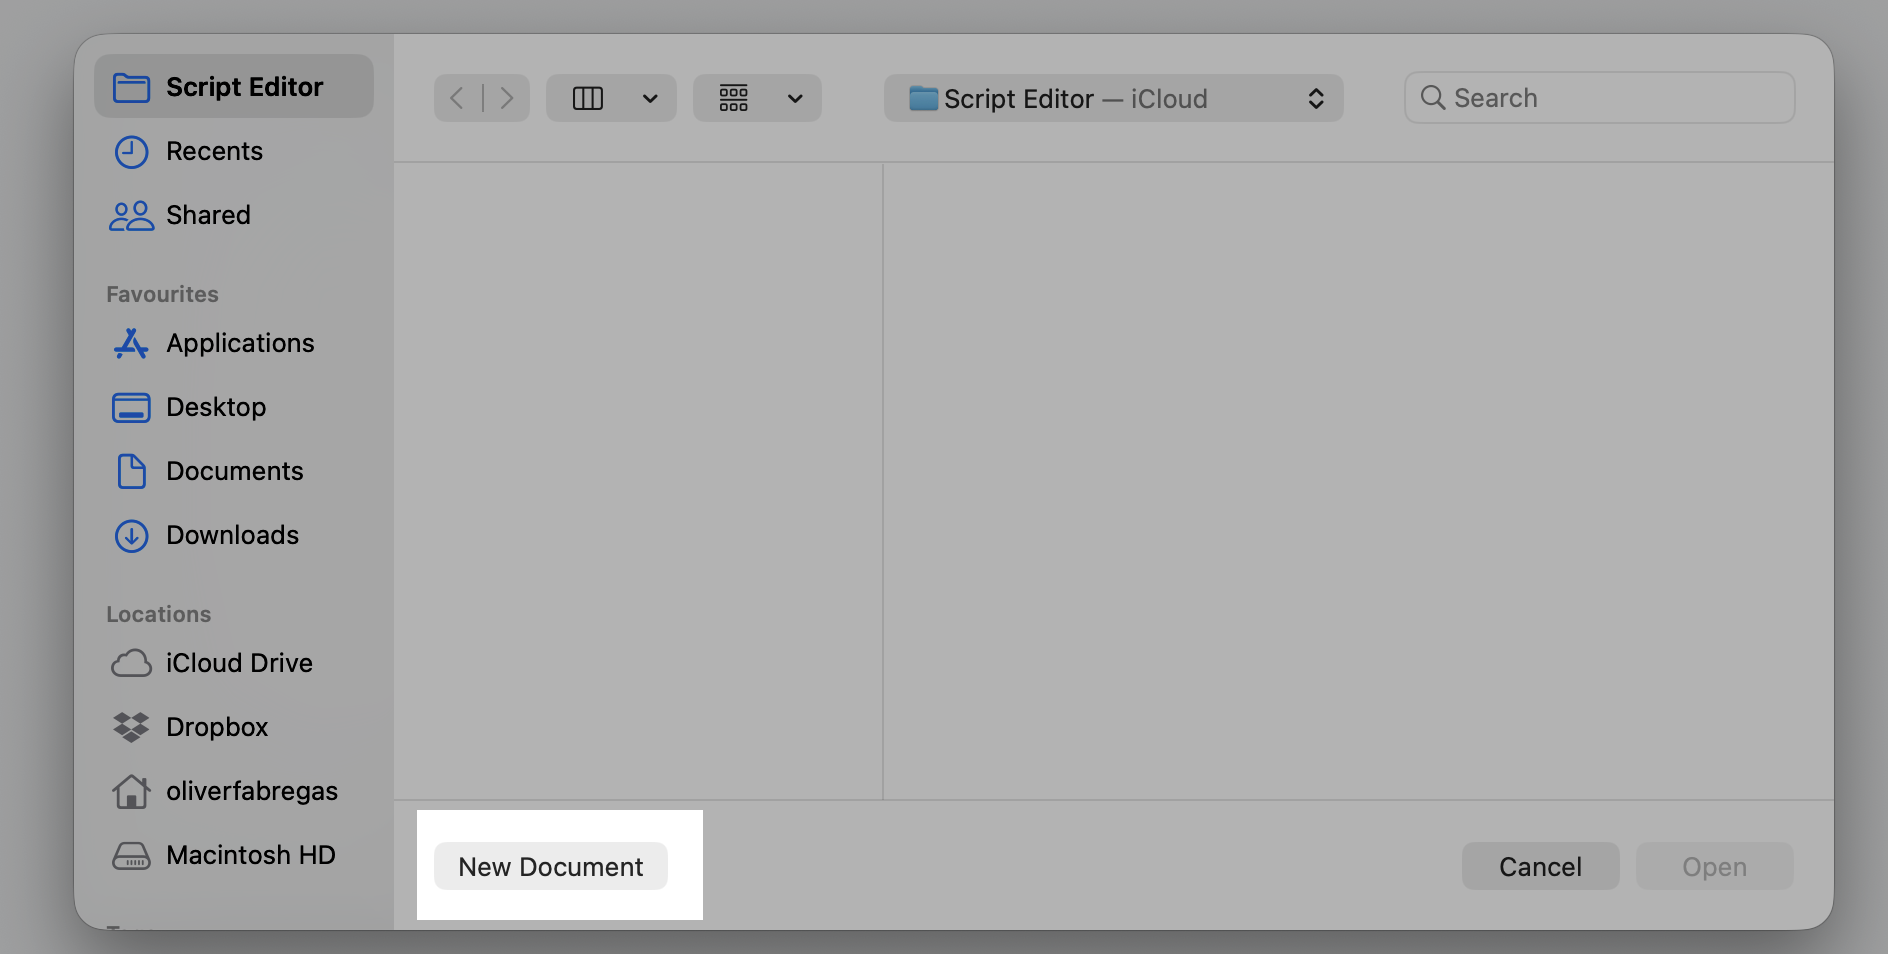The height and width of the screenshot is (954, 1888).
Task: Click the Open button
Action: click(1714, 866)
